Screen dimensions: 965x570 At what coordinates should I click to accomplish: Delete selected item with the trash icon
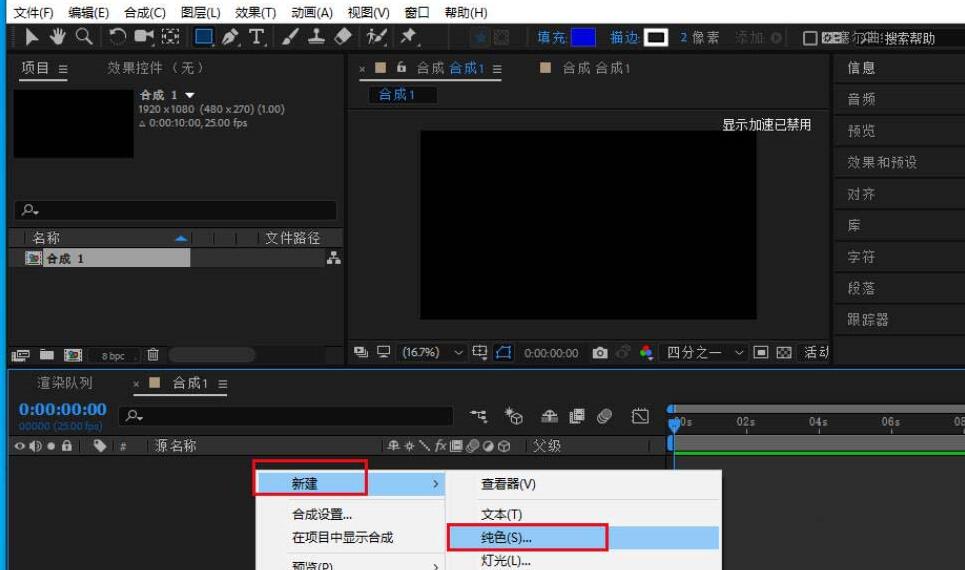click(x=153, y=355)
